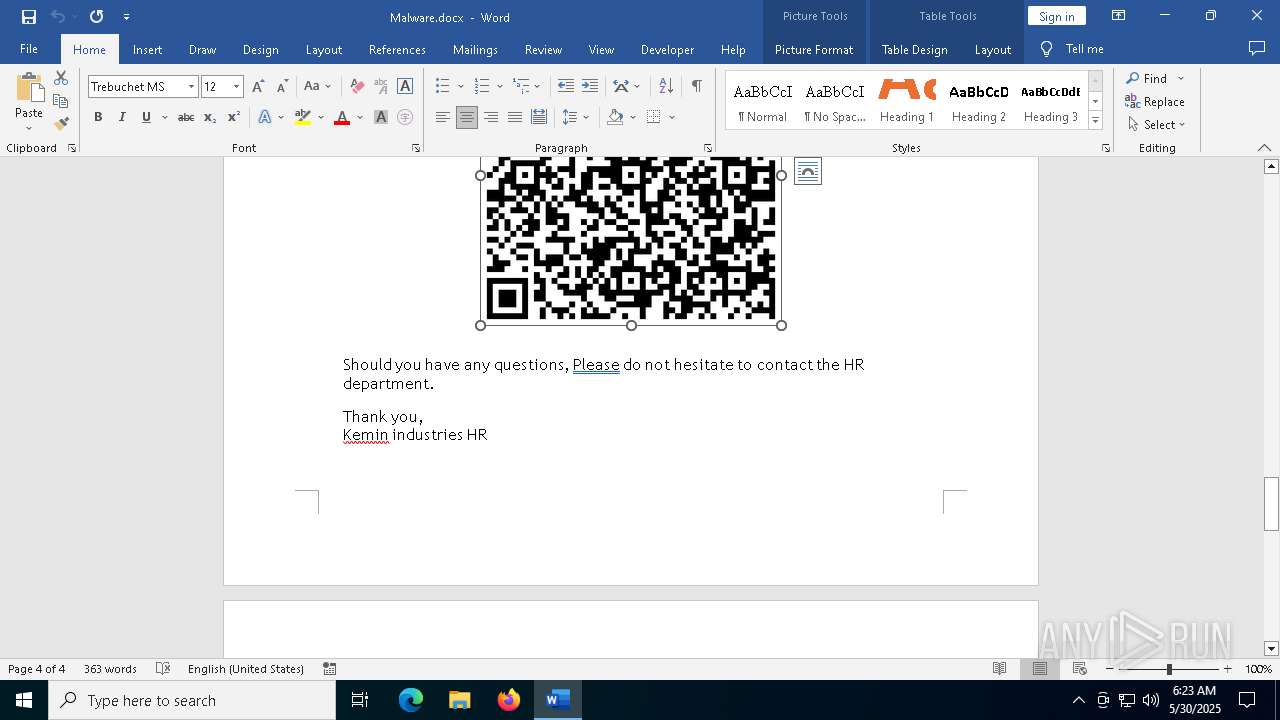
Task: Toggle Underline formatting
Action: [x=146, y=117]
